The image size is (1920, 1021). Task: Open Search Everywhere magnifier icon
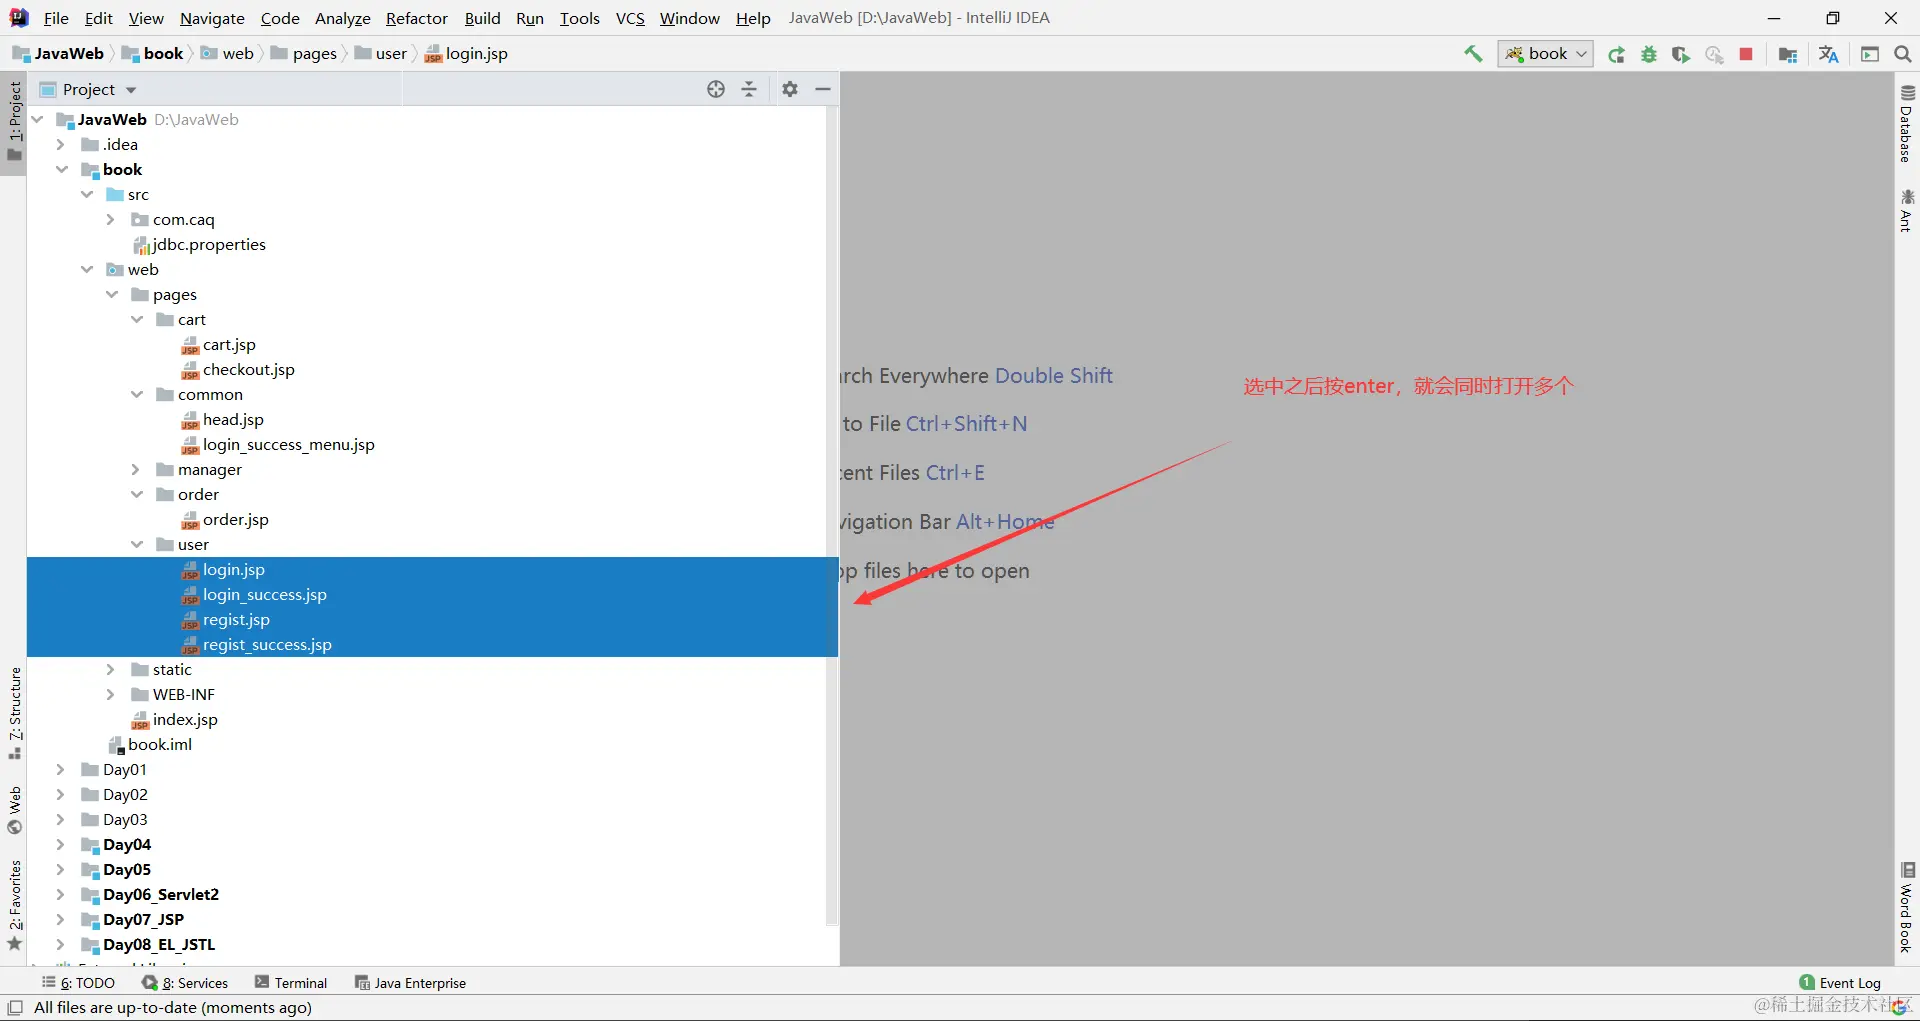coord(1903,55)
